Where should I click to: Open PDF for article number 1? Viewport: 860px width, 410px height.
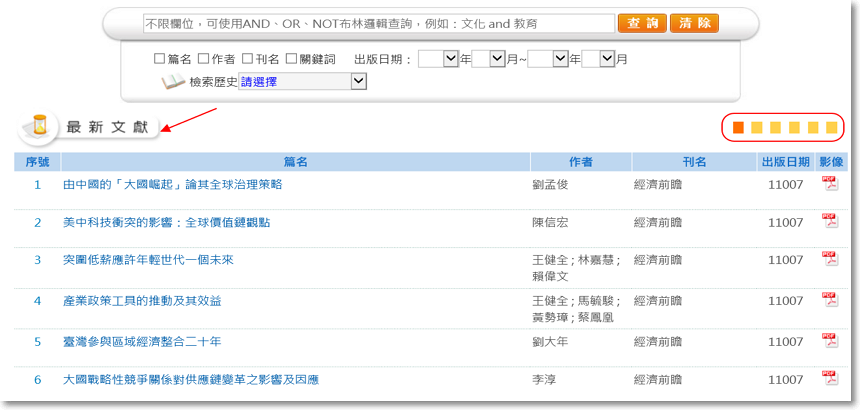(829, 183)
